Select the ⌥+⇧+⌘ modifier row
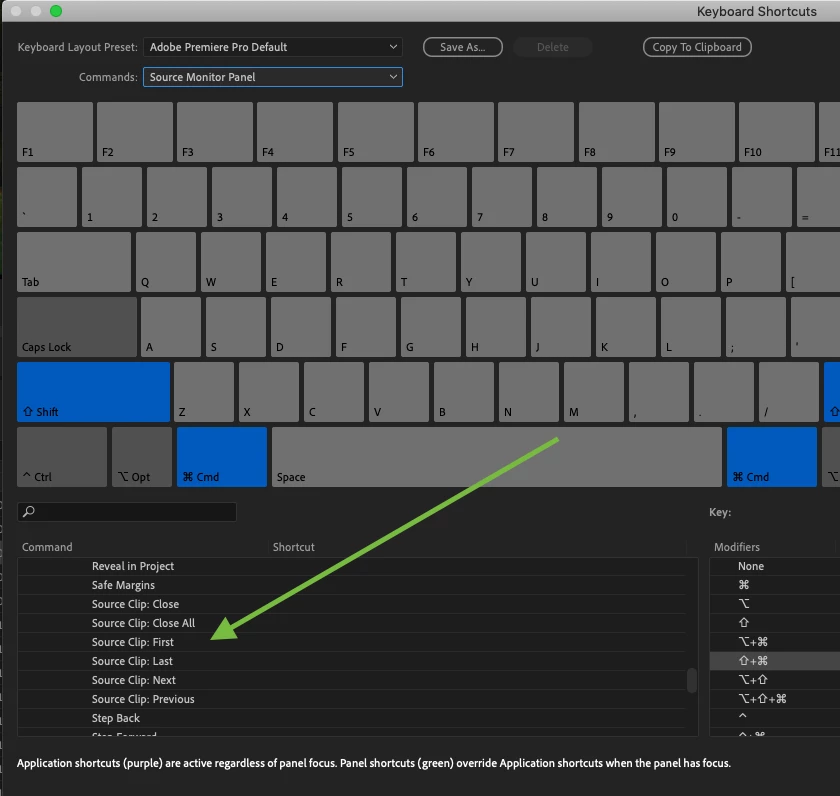This screenshot has height=796, width=840. pos(775,699)
